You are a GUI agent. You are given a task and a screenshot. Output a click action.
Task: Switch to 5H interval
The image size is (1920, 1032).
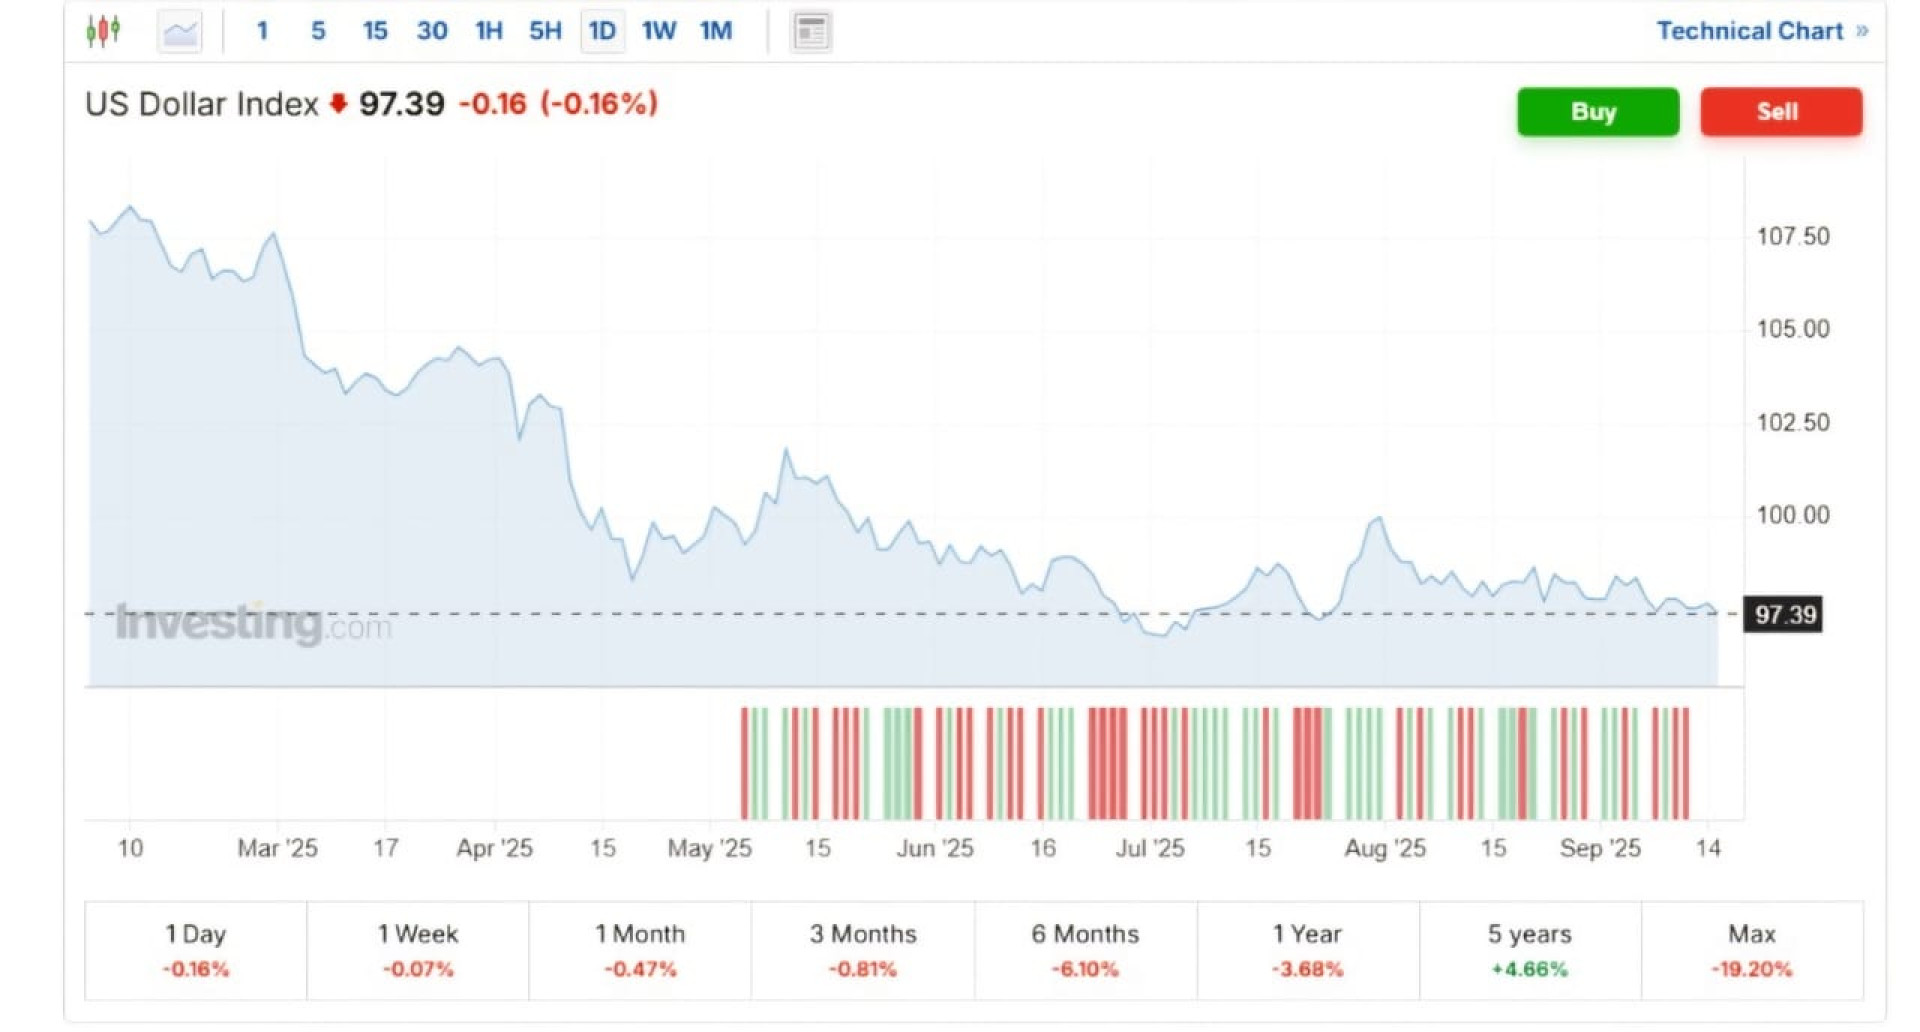pyautogui.click(x=545, y=31)
